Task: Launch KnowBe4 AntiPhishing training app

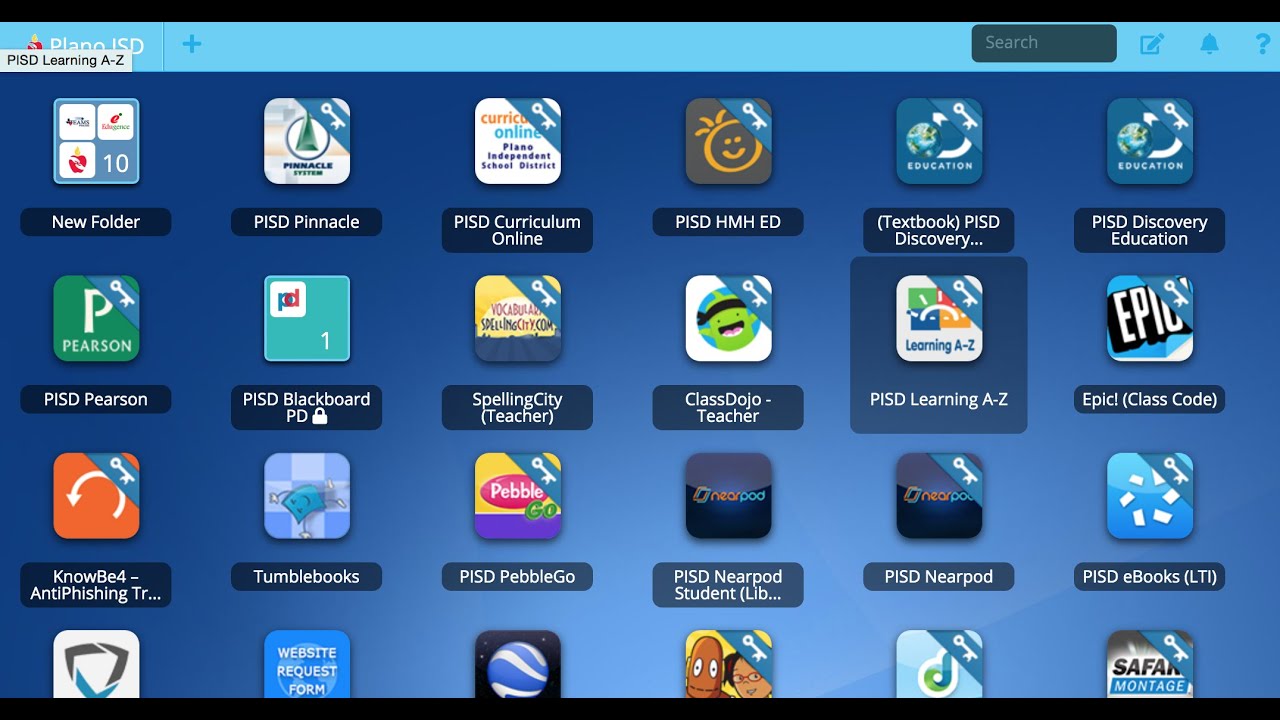Action: [x=96, y=496]
